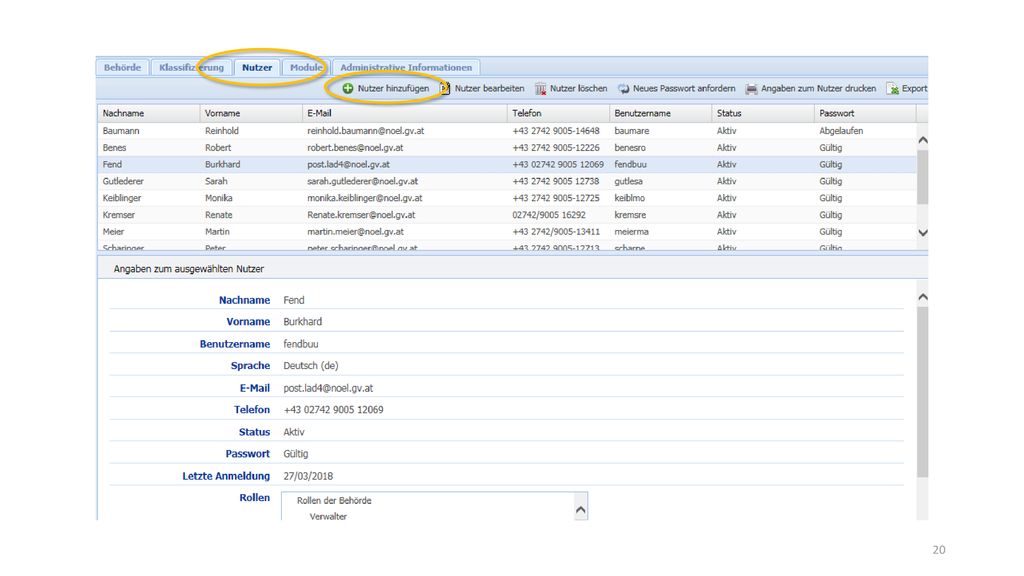Click the Sprache value Deutsch (de)
Image resolution: width=1024 pixels, height=576 pixels.
311,366
